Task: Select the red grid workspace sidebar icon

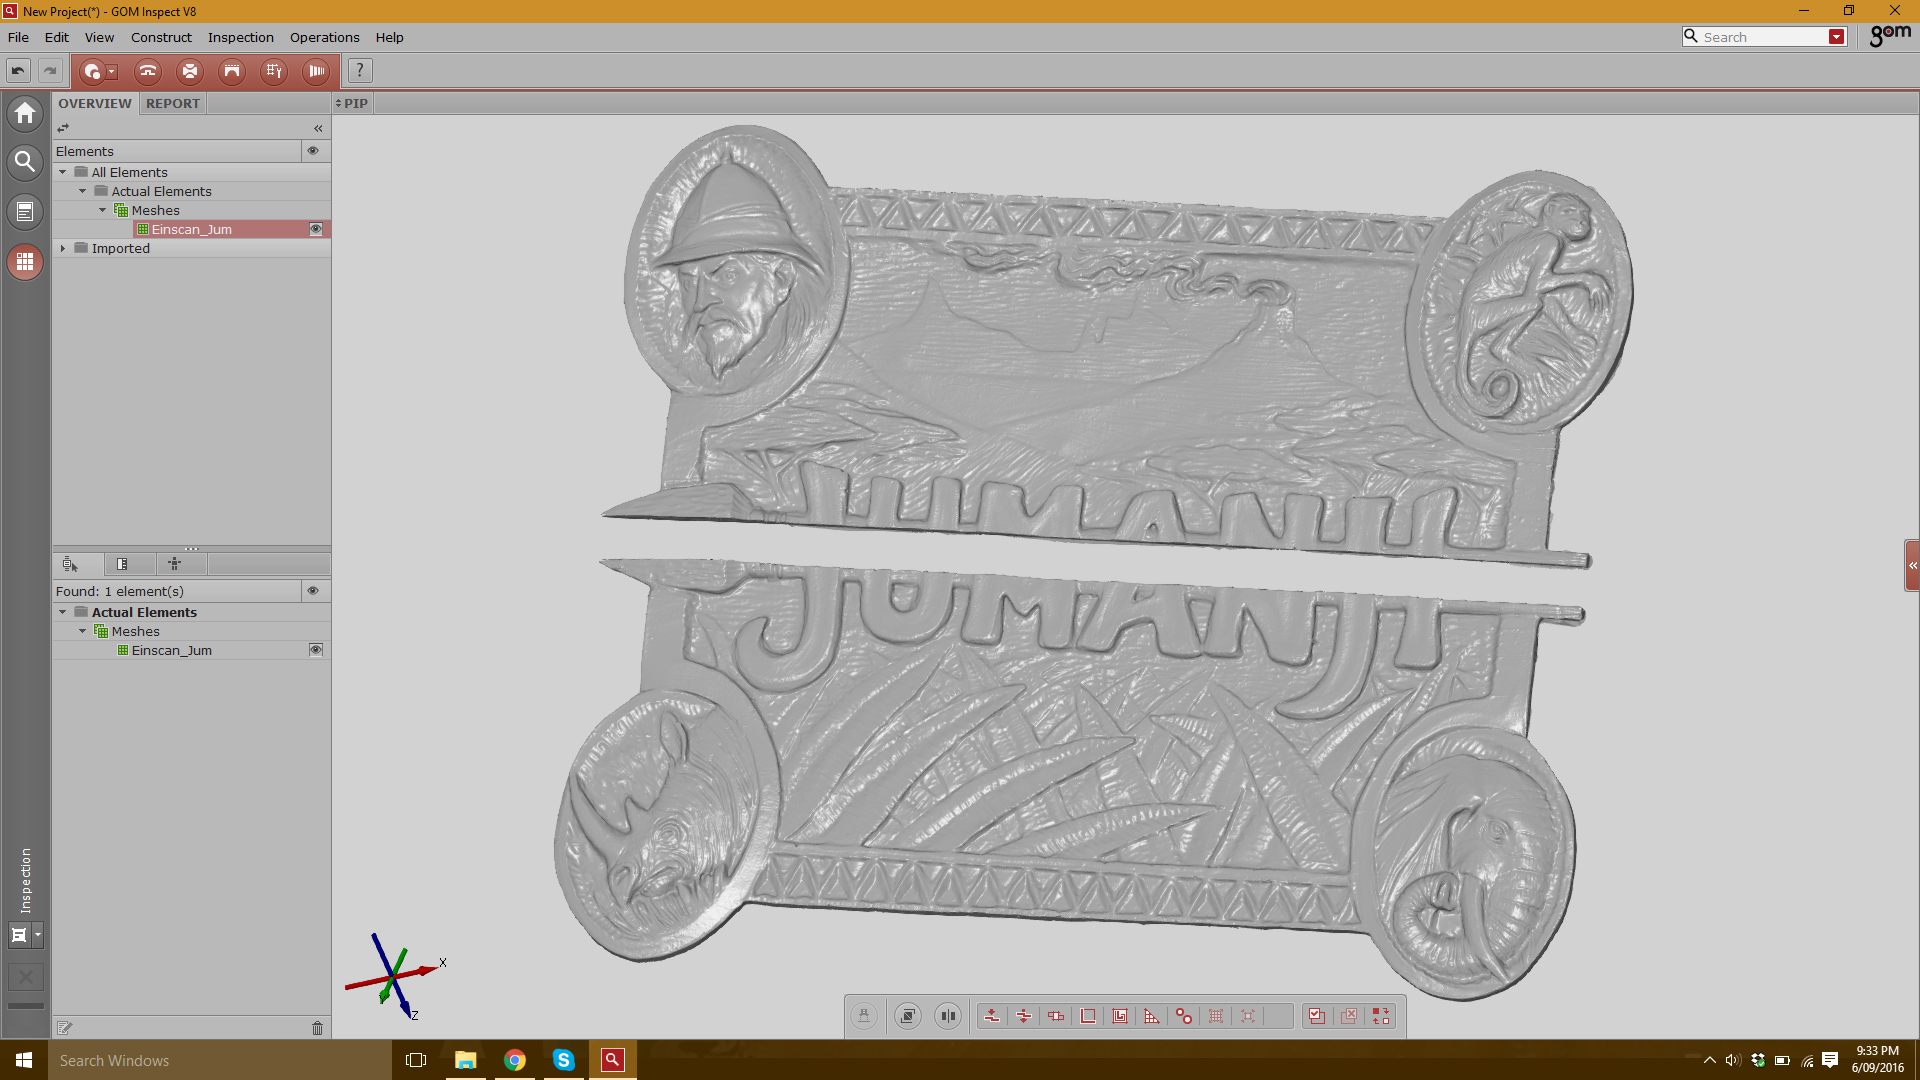Action: [x=25, y=262]
